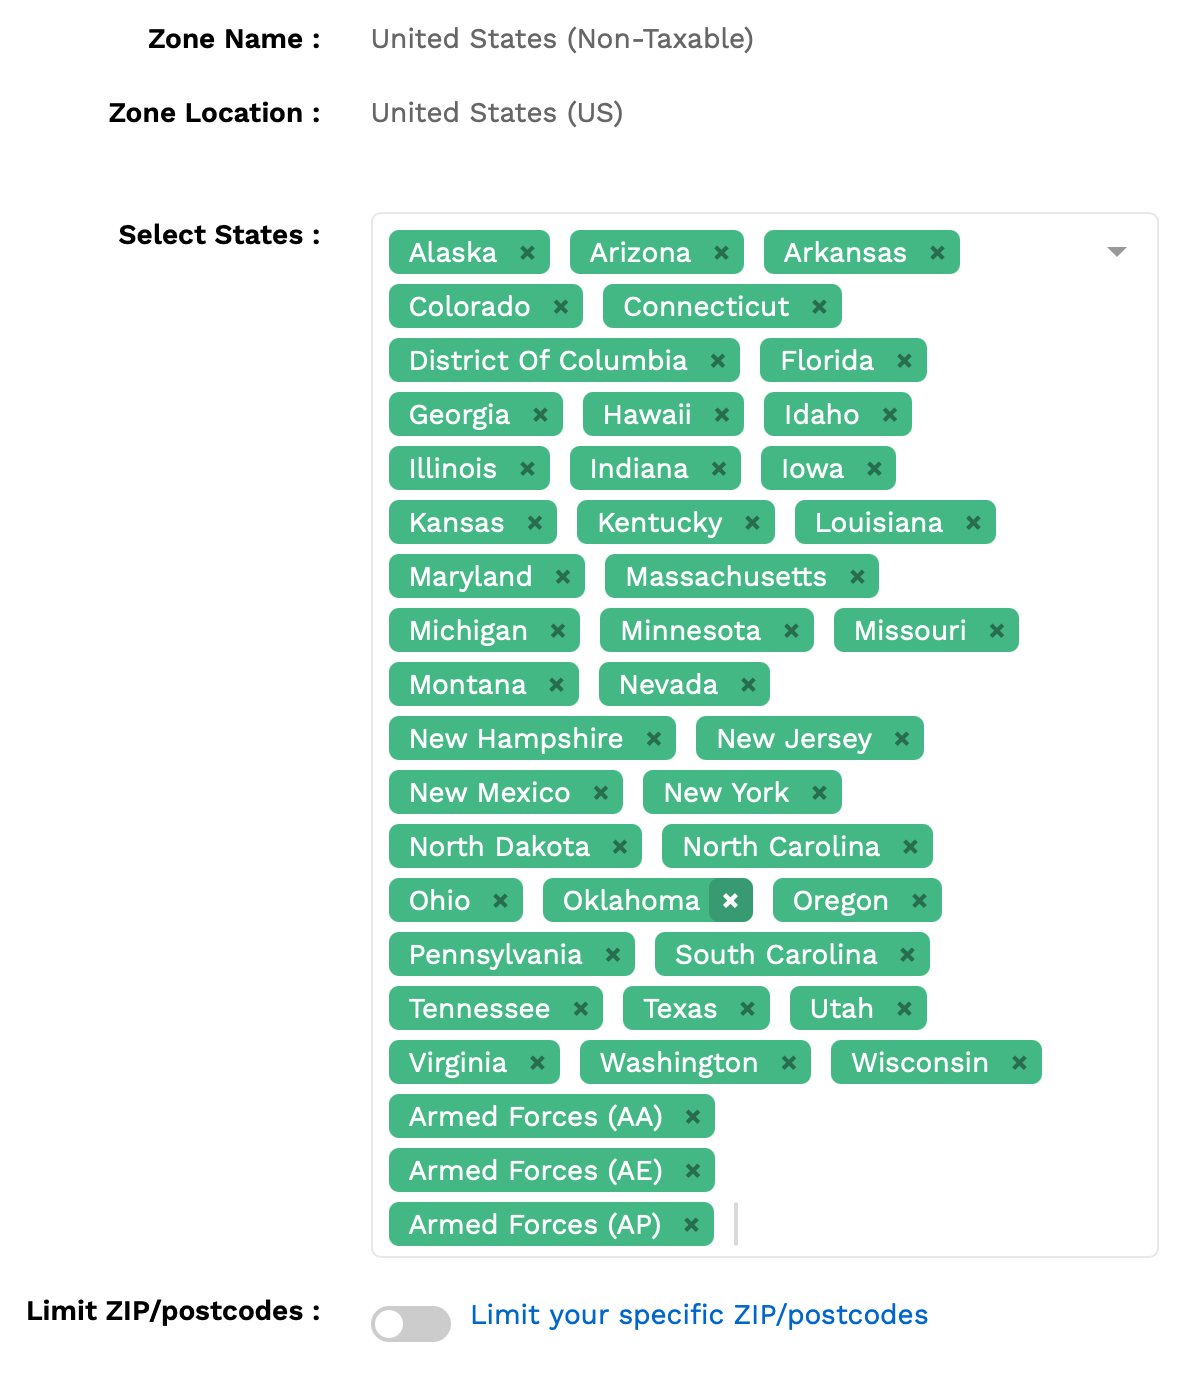
Task: Remove Hawaii from selected states
Action: coord(721,415)
